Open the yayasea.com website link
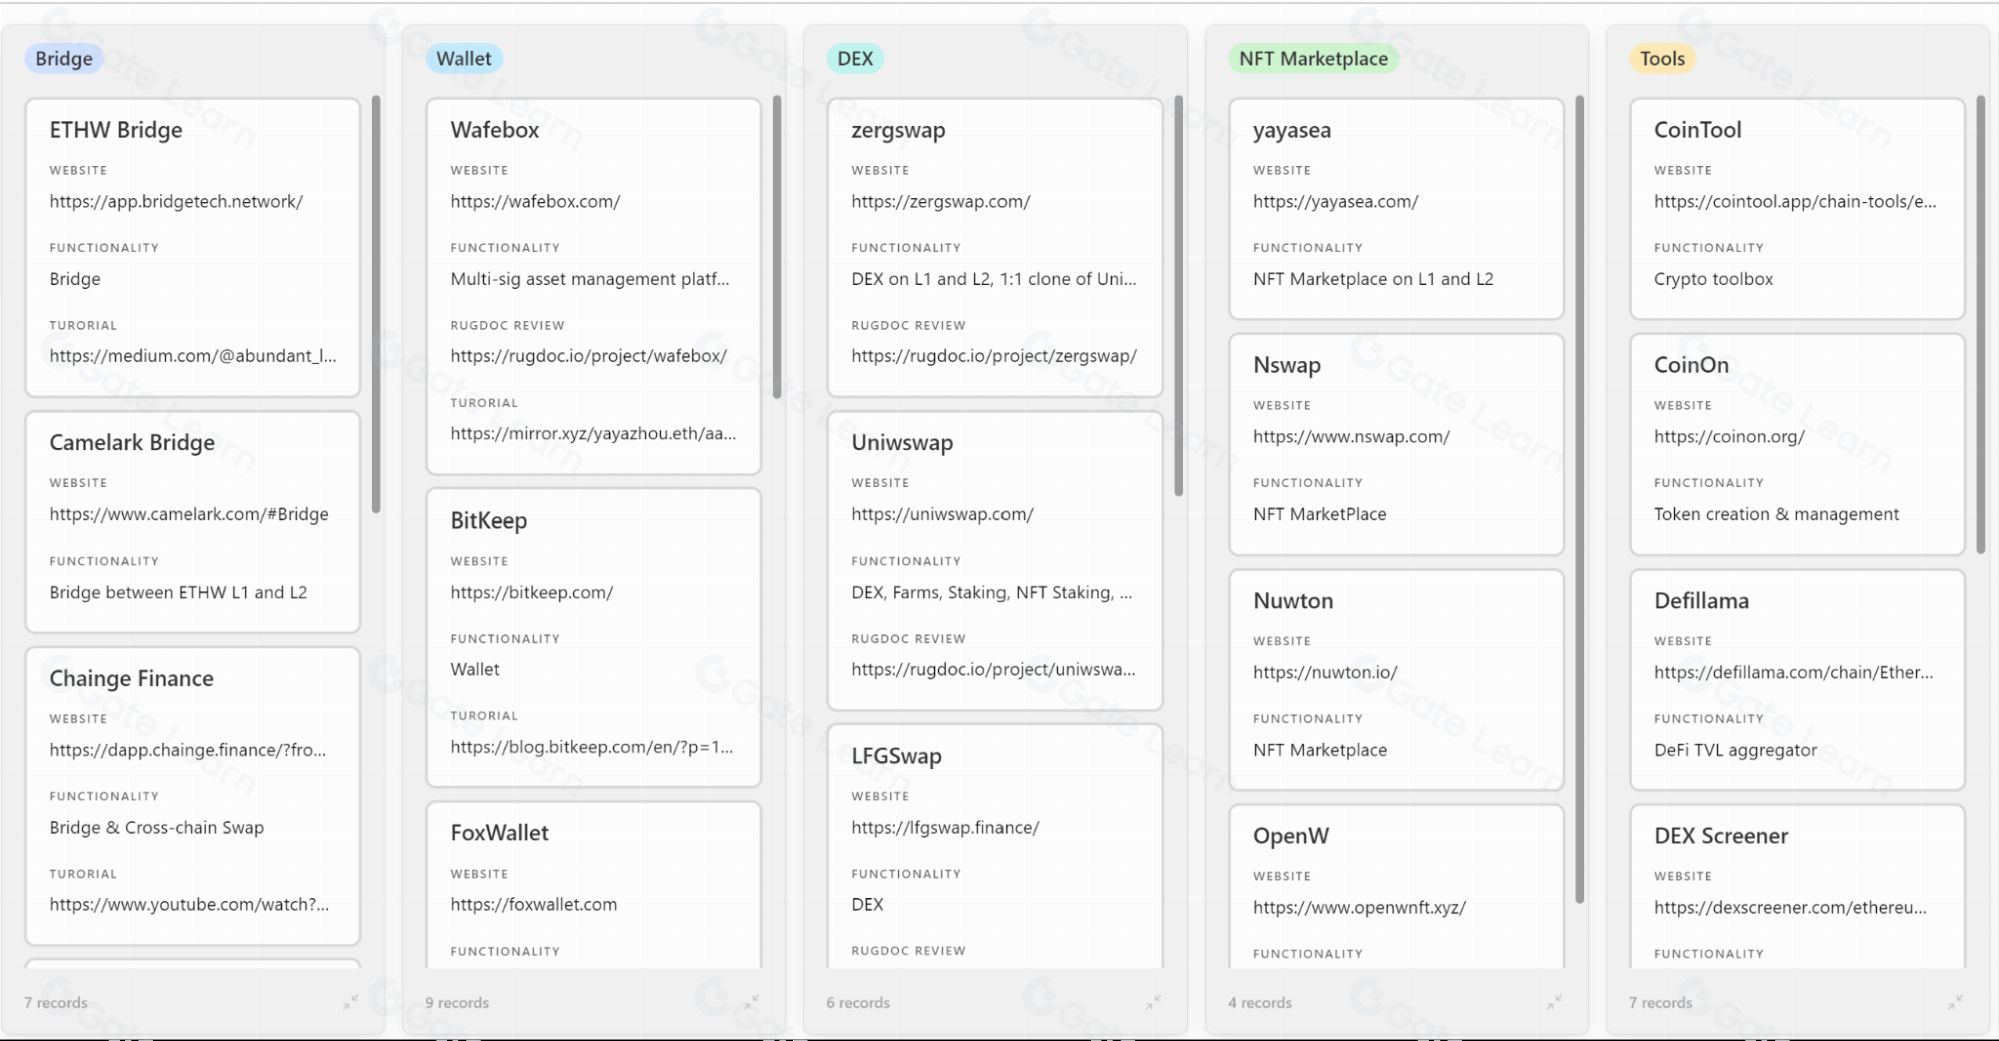Image resolution: width=1999 pixels, height=1041 pixels. 1336,201
